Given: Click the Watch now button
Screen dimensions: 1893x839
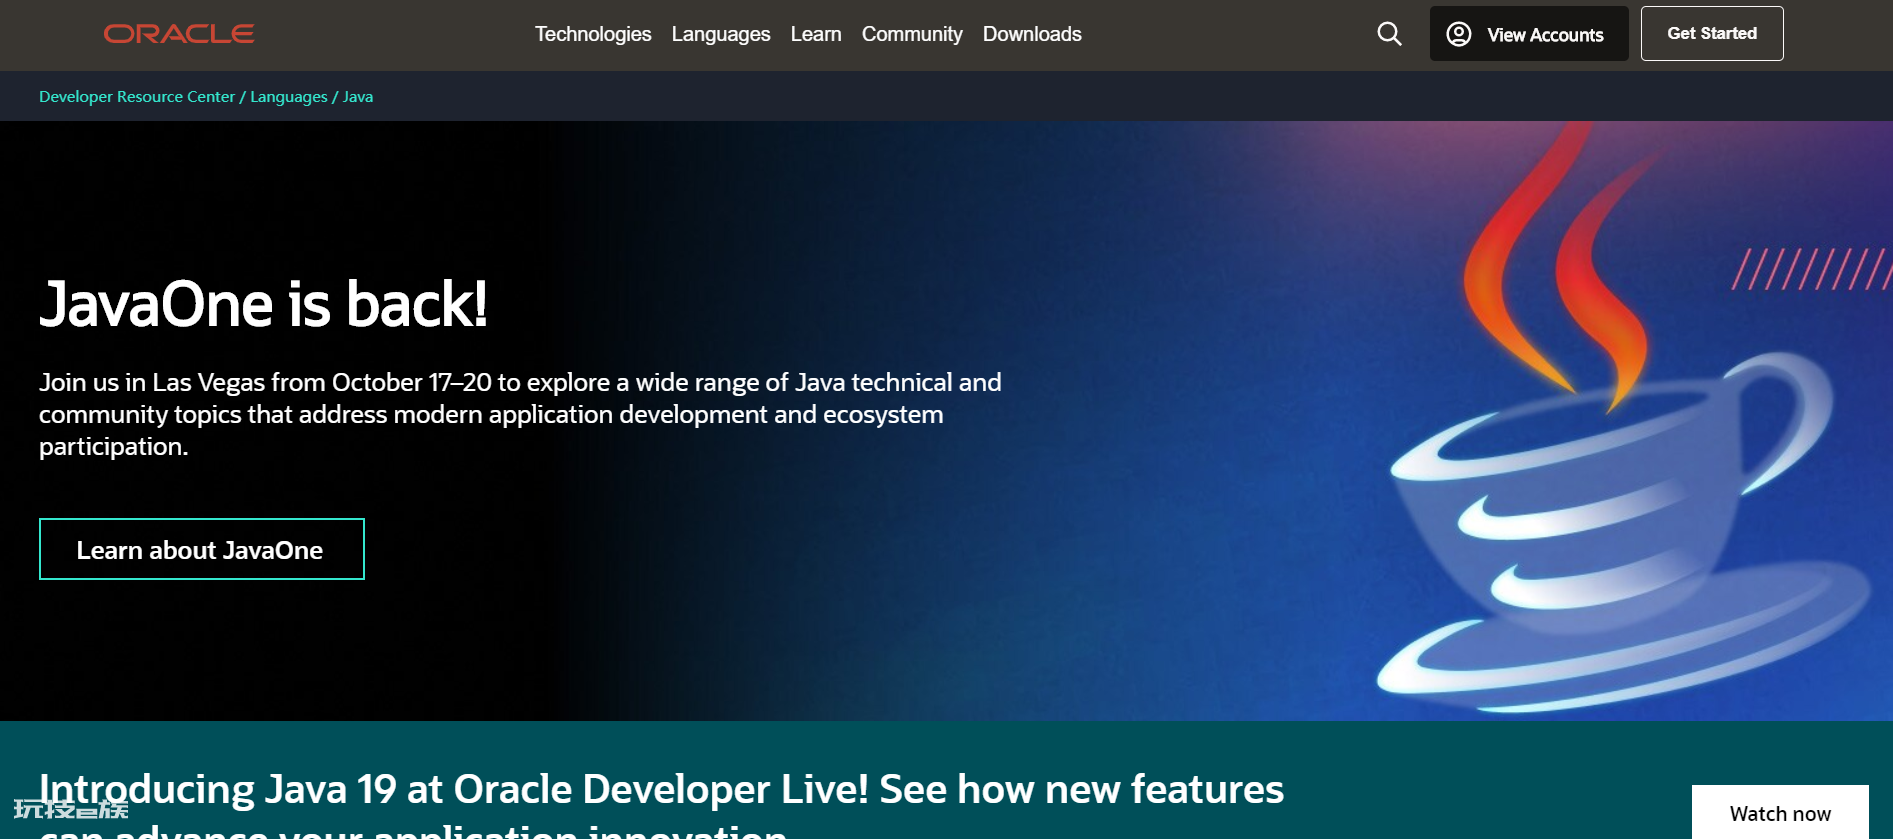Looking at the screenshot, I should coord(1780,812).
